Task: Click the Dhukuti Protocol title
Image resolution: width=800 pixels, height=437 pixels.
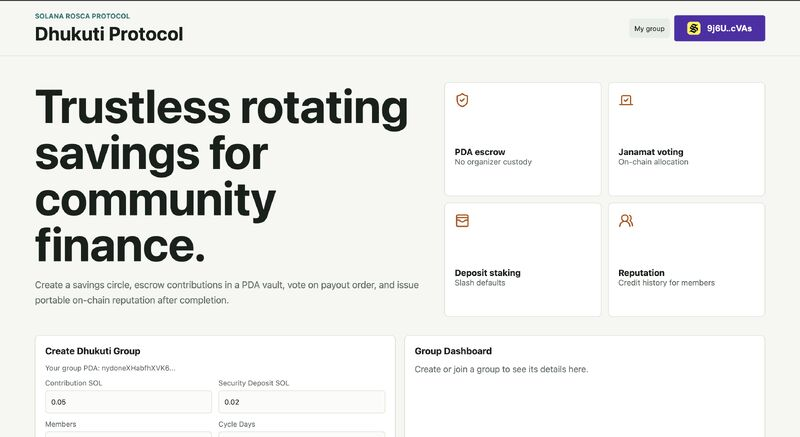Action: (109, 34)
